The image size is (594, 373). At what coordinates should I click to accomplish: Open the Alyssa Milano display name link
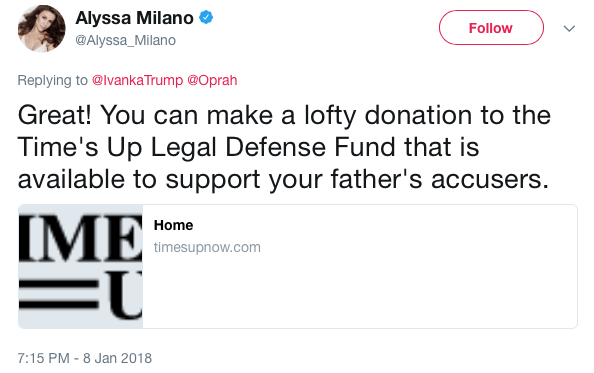pyautogui.click(x=134, y=18)
